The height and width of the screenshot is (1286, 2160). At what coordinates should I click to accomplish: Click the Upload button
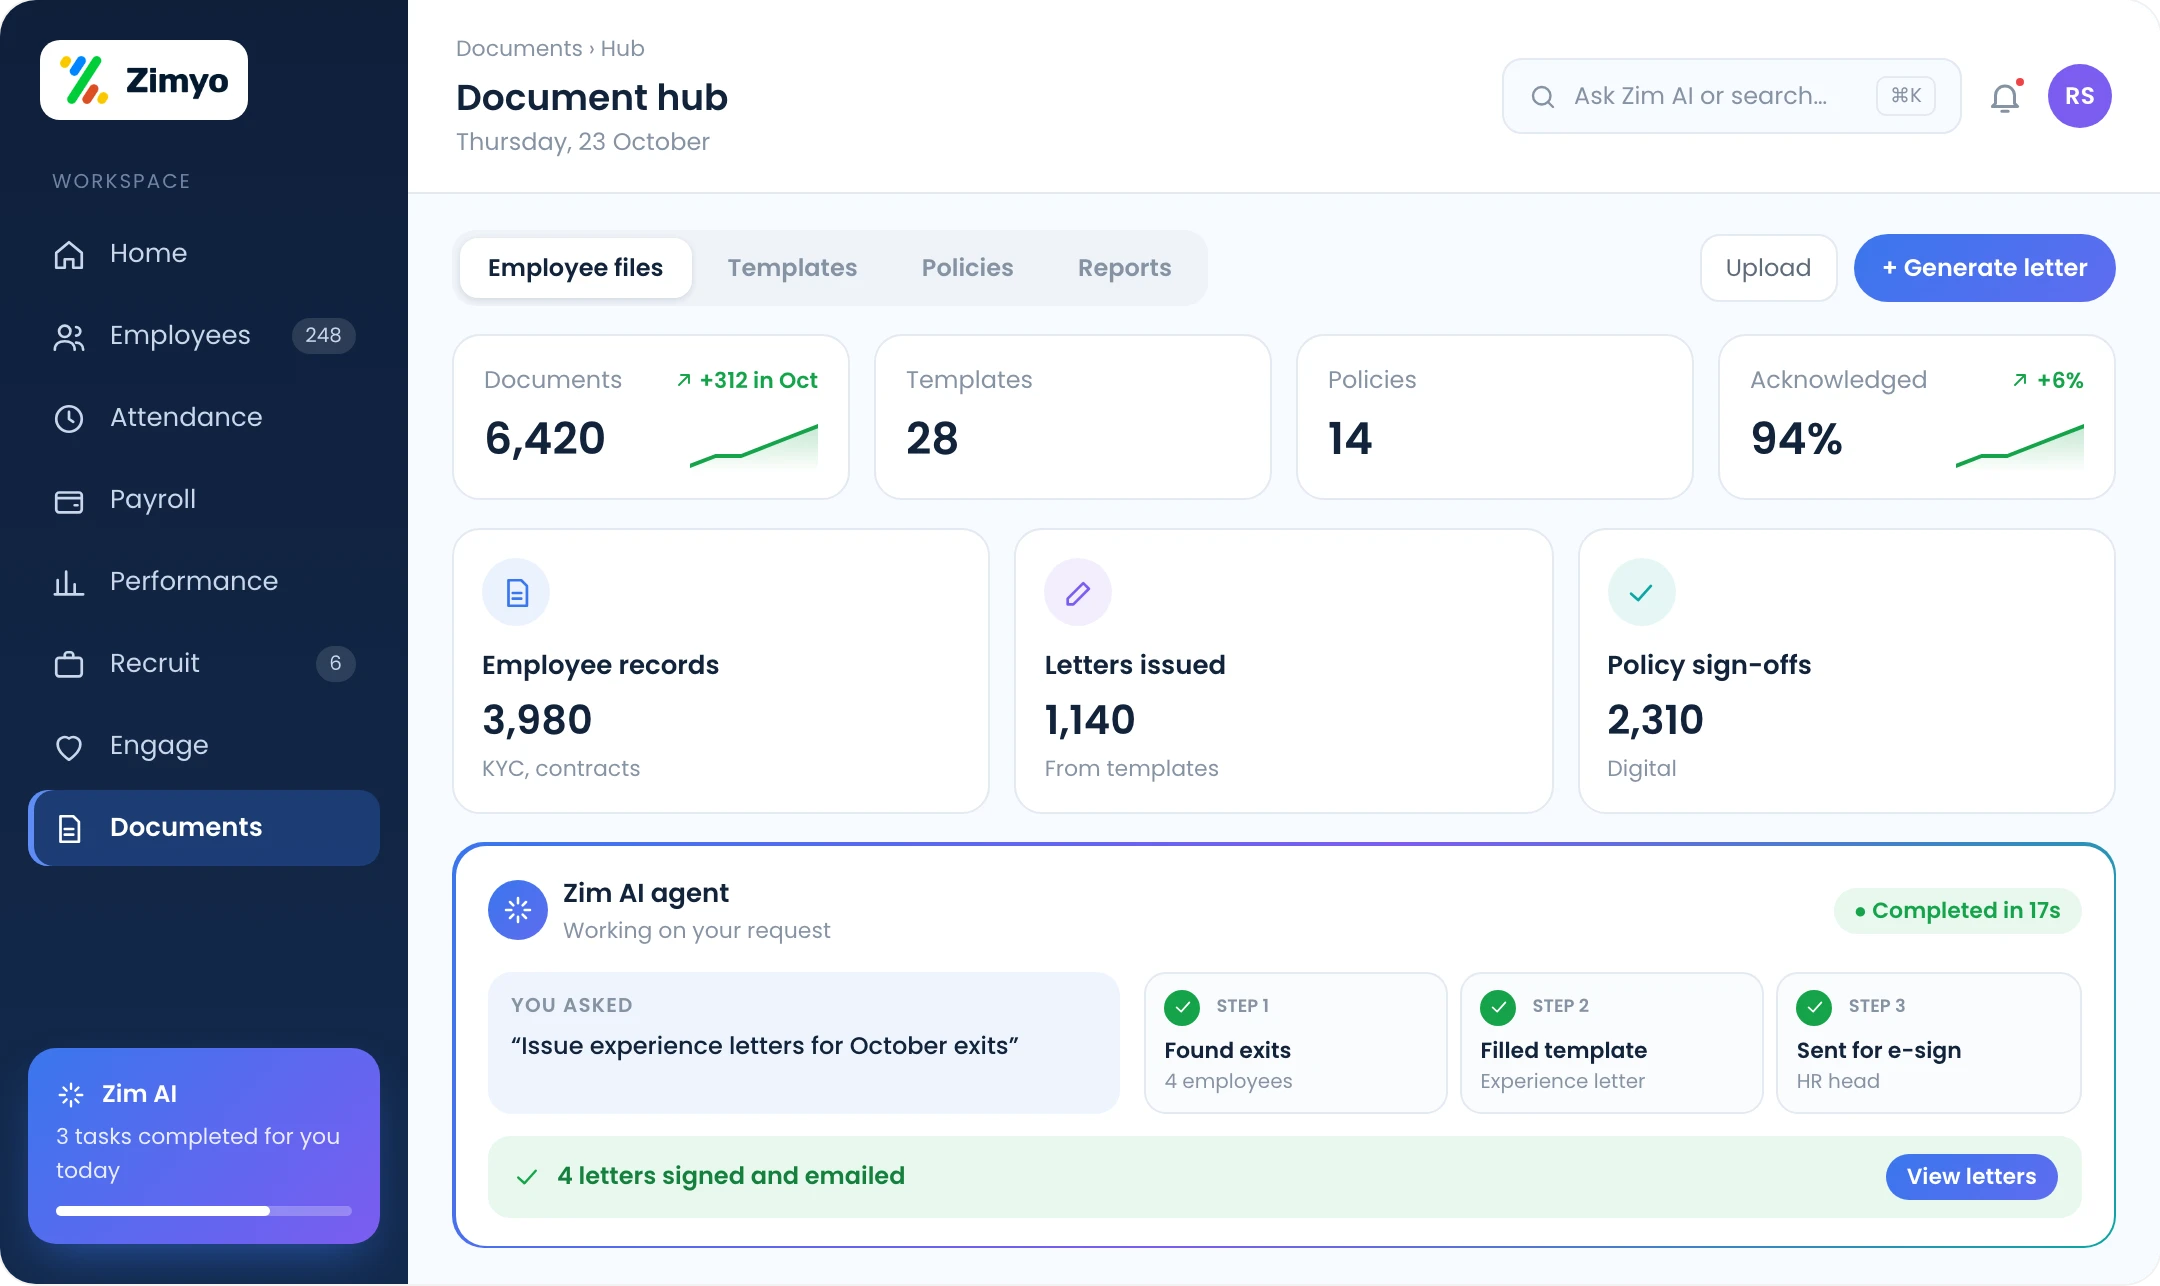1768,268
